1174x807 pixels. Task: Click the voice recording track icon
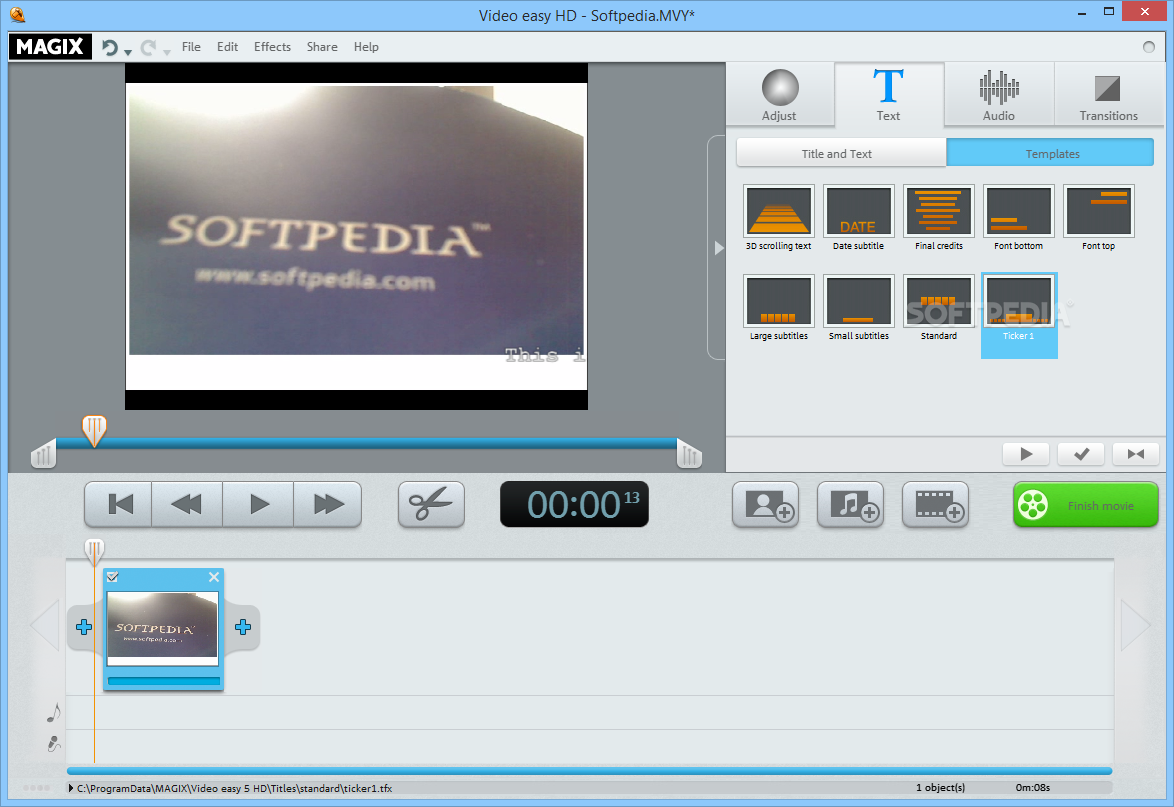point(53,744)
